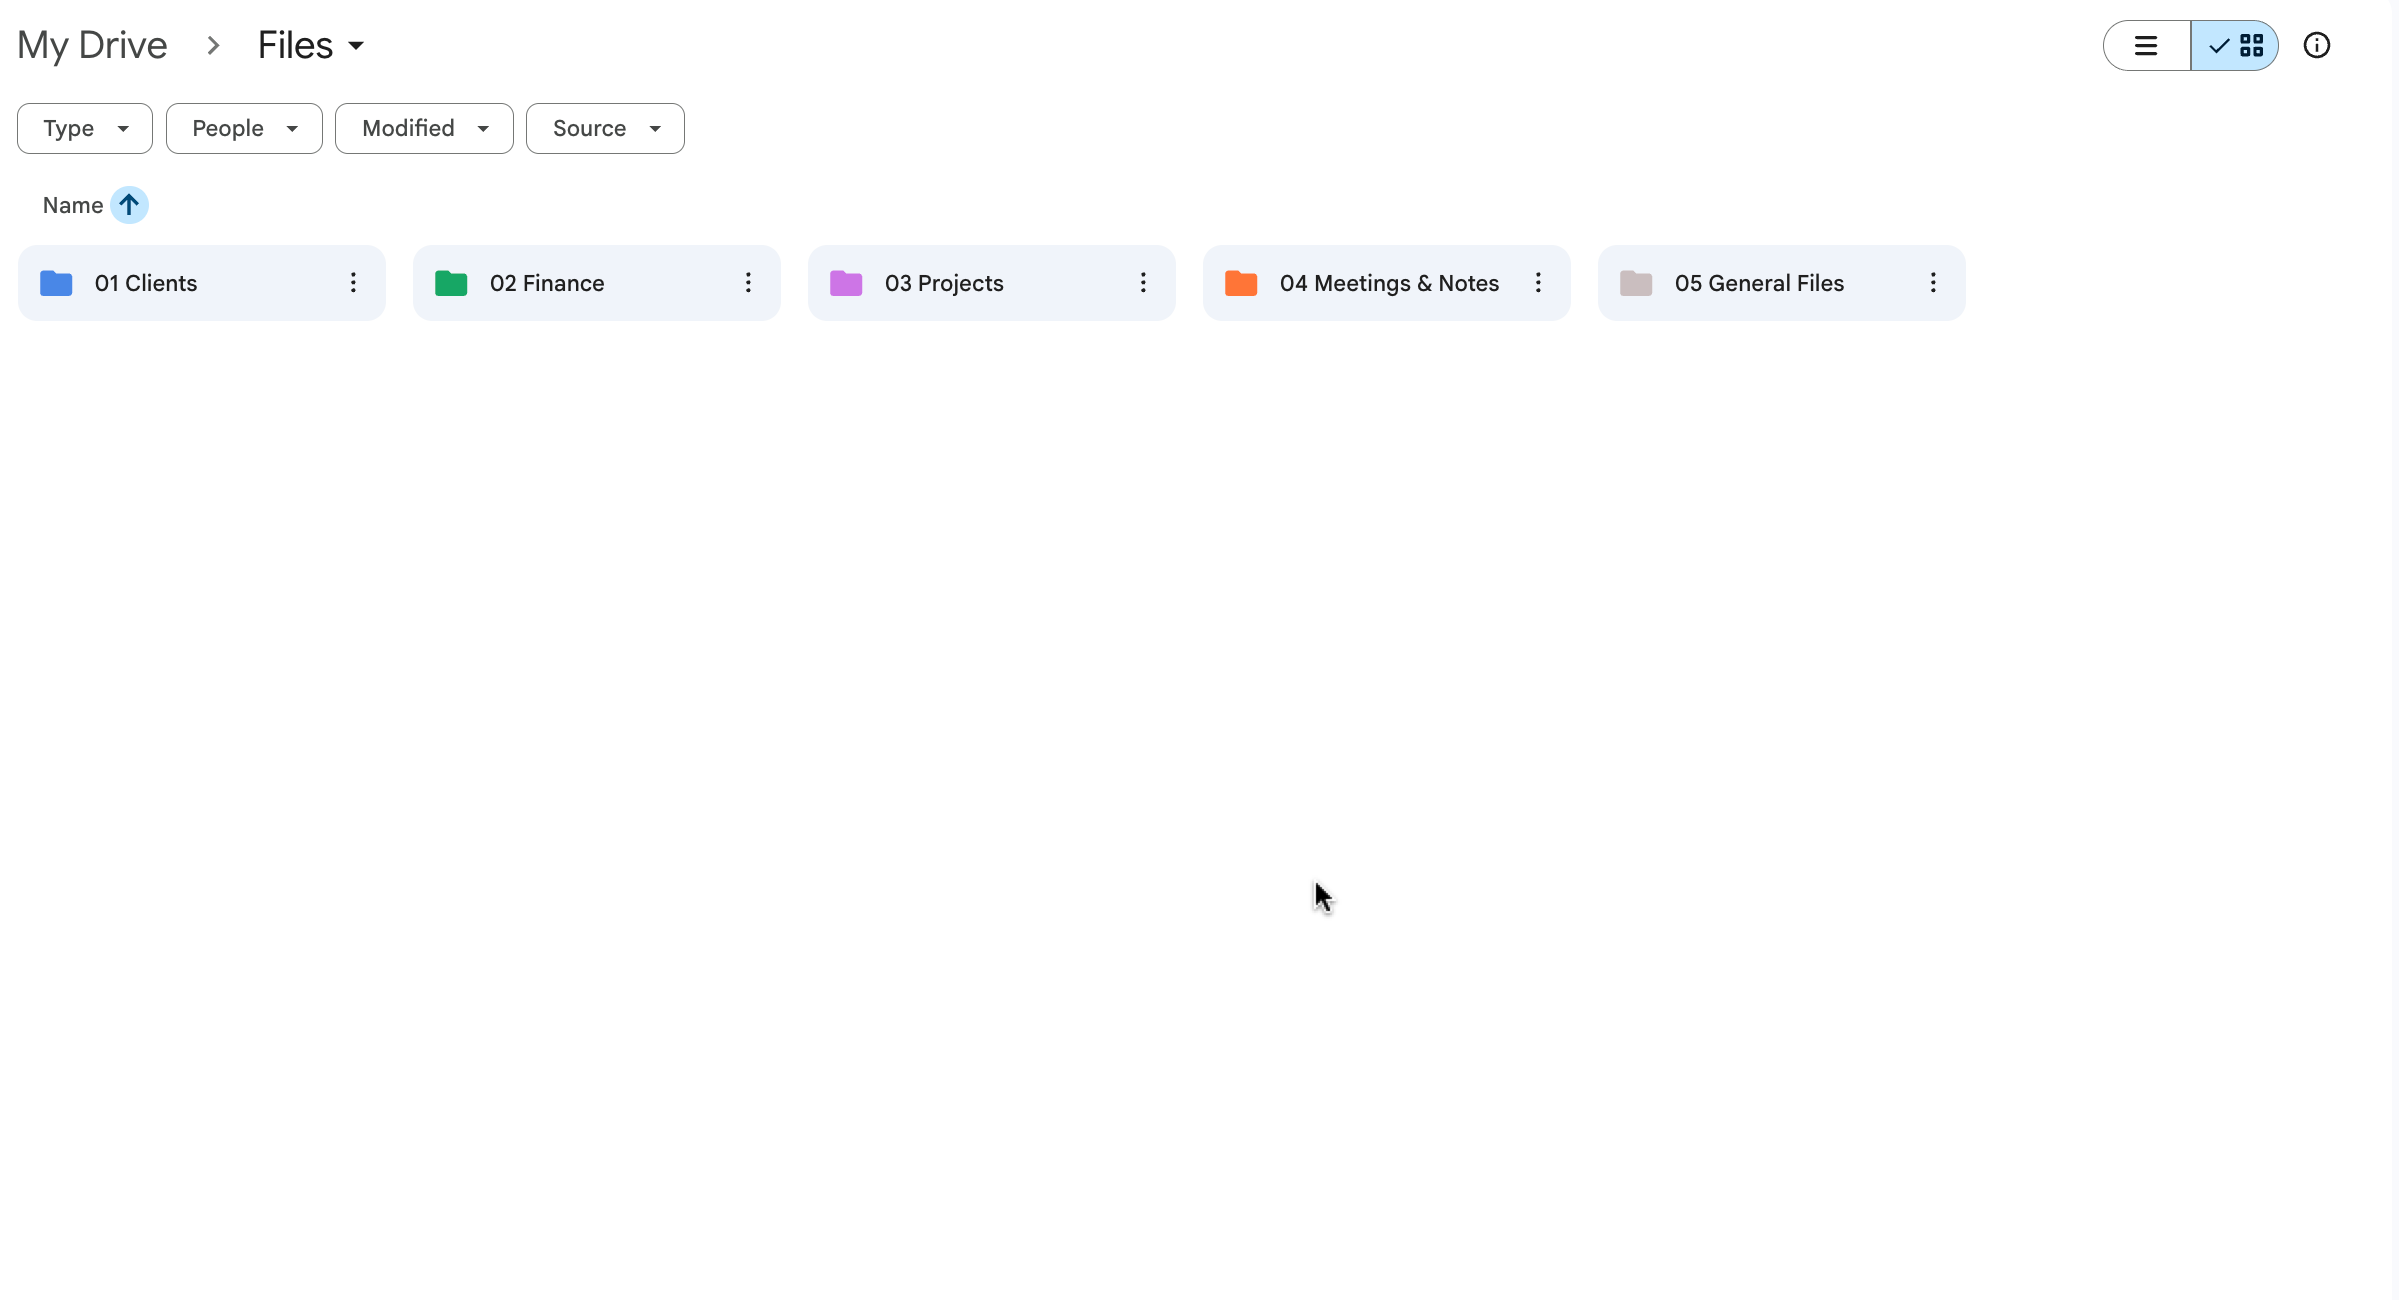Reverse sort direction with the arrow icon
The image size is (2399, 1300).
(x=129, y=205)
